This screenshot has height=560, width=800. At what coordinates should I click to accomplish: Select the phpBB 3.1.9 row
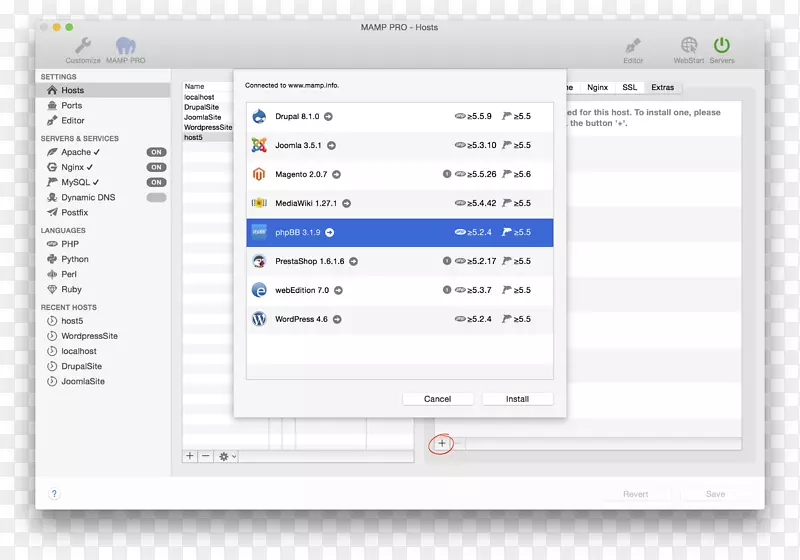point(399,233)
